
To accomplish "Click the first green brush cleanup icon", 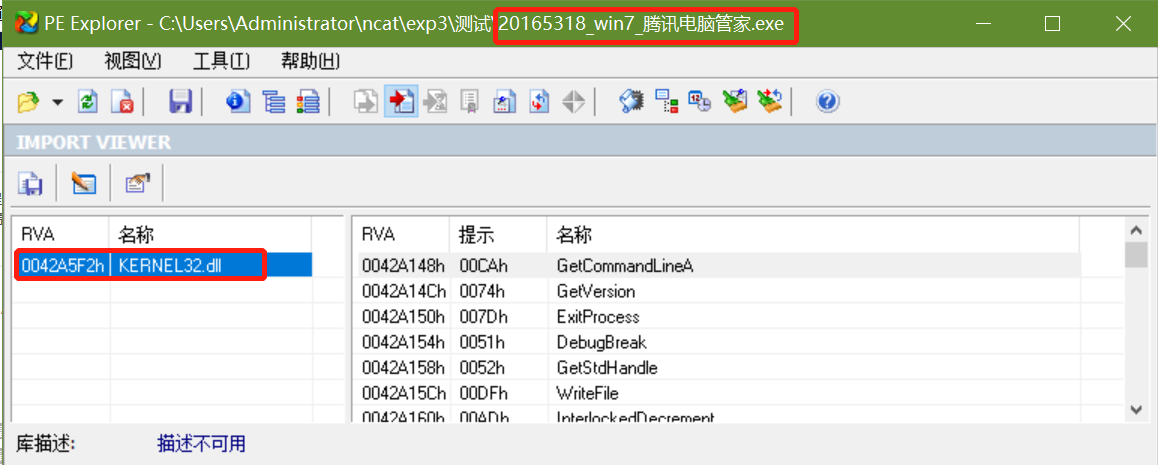I will (735, 102).
